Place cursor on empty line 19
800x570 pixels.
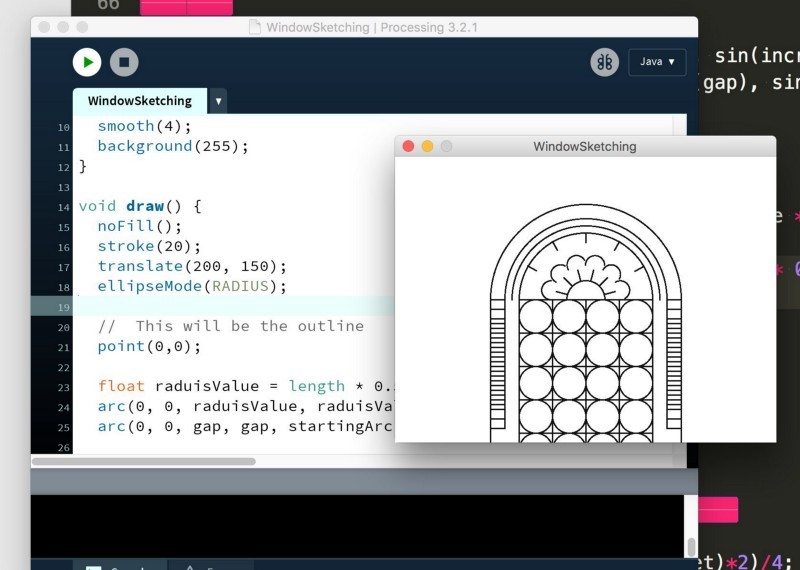pos(235,307)
